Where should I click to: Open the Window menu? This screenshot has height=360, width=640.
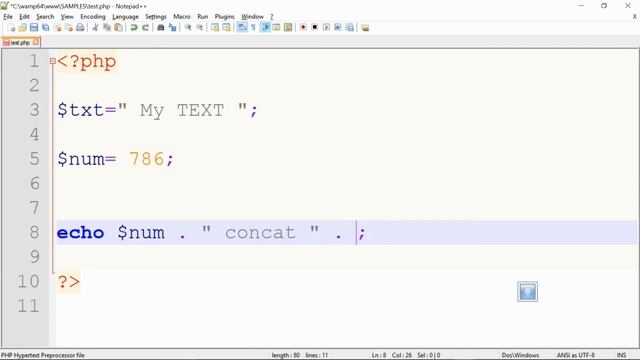click(x=252, y=17)
